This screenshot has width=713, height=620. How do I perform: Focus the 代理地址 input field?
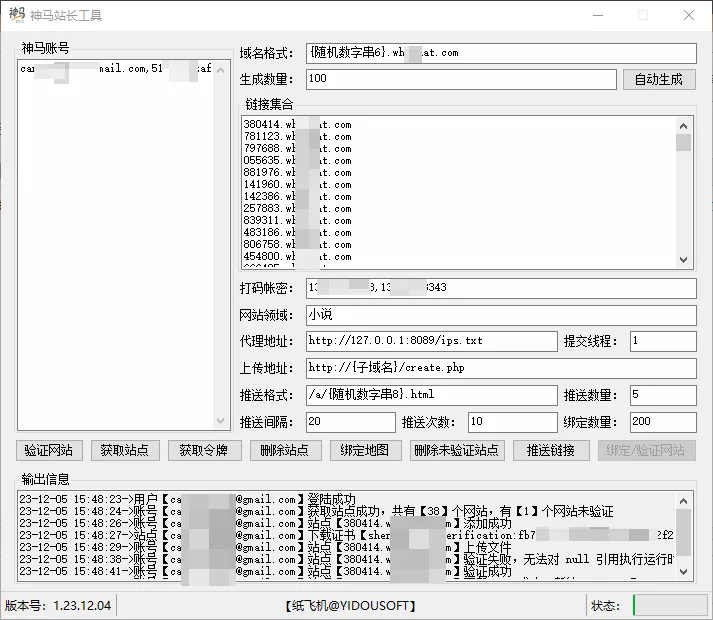[432, 341]
